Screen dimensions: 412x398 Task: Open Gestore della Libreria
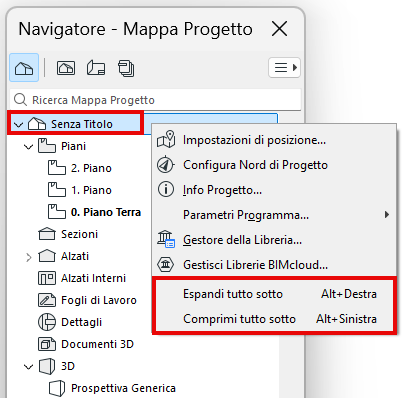point(274,240)
